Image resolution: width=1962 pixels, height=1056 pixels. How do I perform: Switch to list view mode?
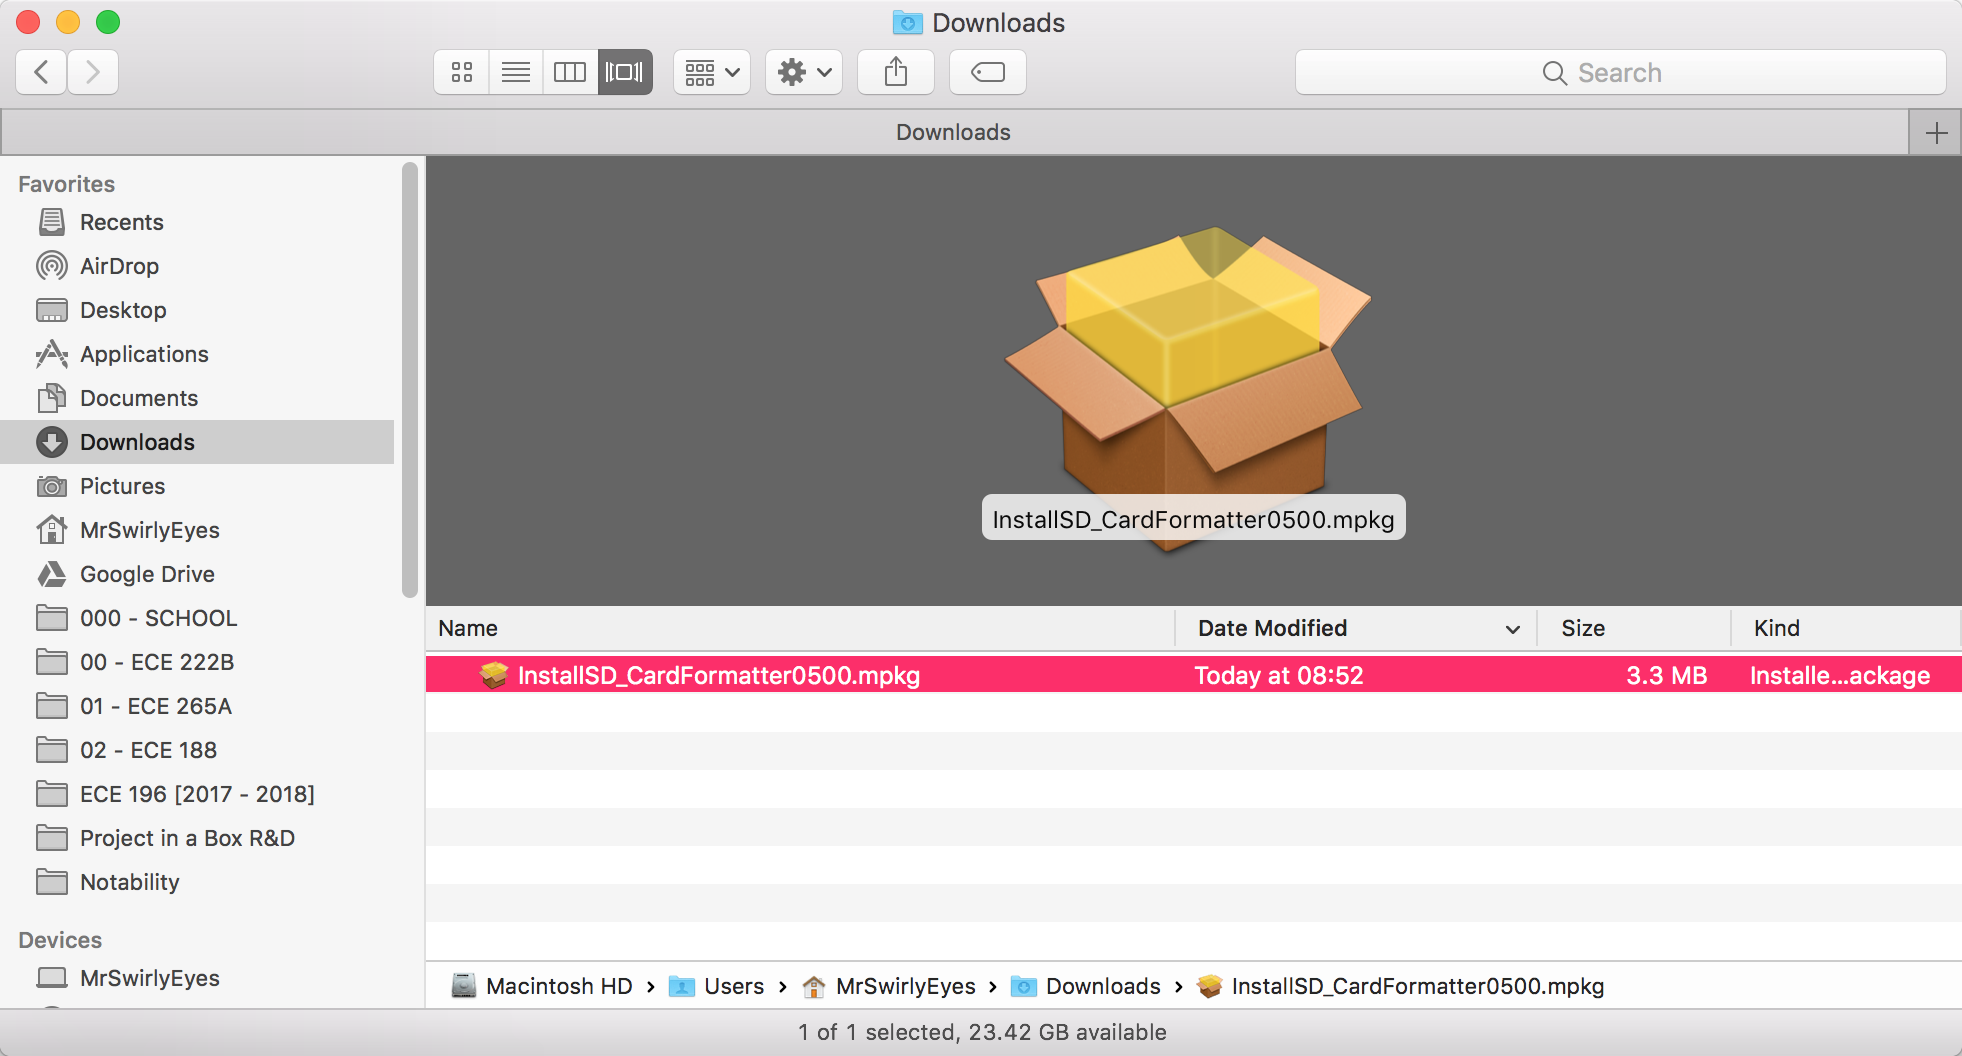tap(516, 72)
